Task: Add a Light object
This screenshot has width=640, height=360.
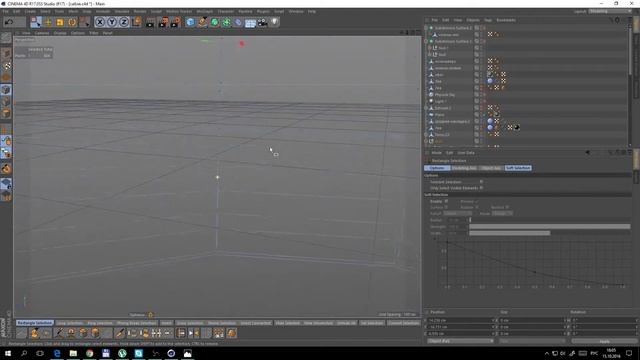Action: 275,22
